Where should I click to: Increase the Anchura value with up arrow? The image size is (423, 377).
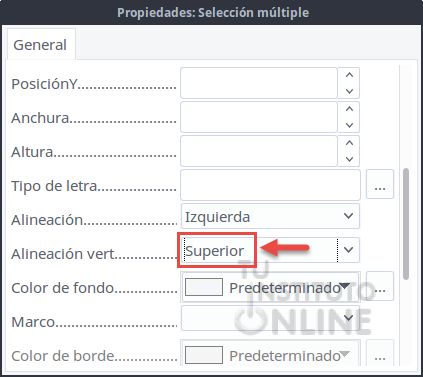tap(349, 109)
